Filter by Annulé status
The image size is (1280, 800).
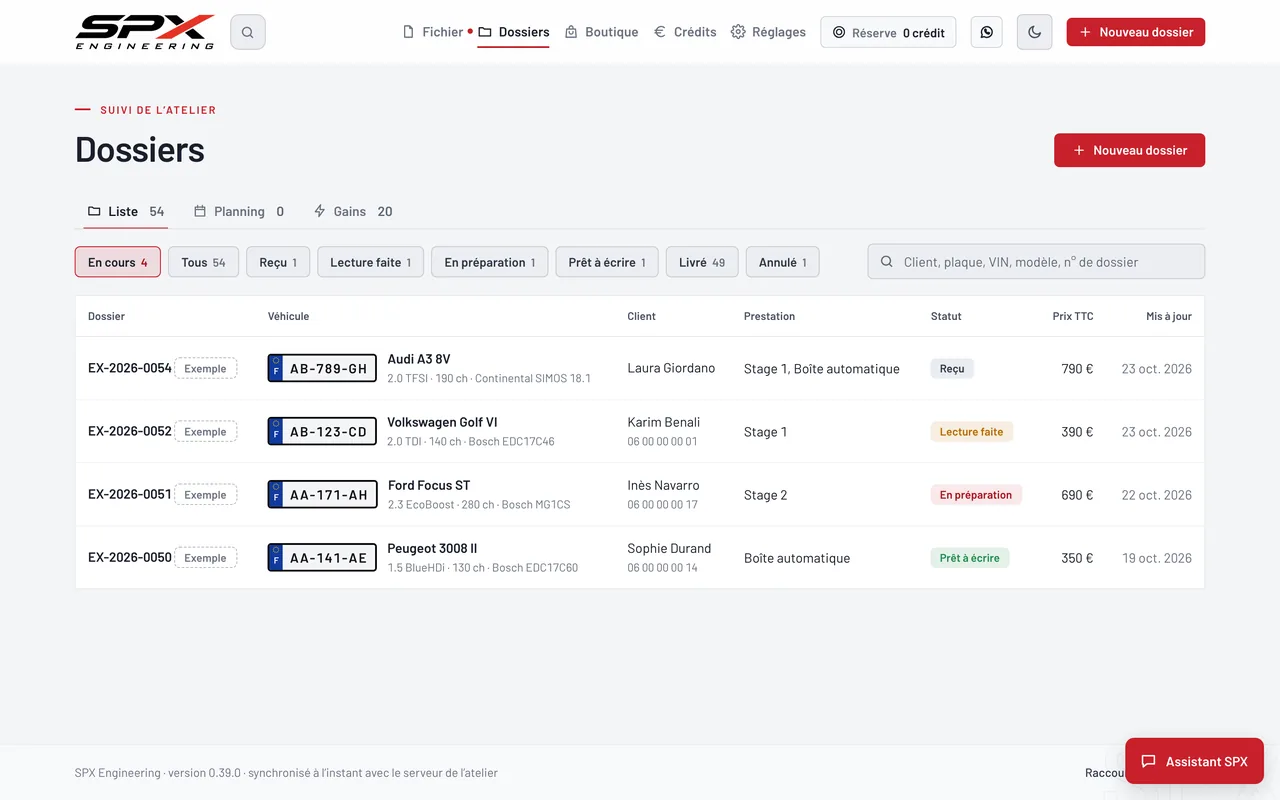coord(783,262)
